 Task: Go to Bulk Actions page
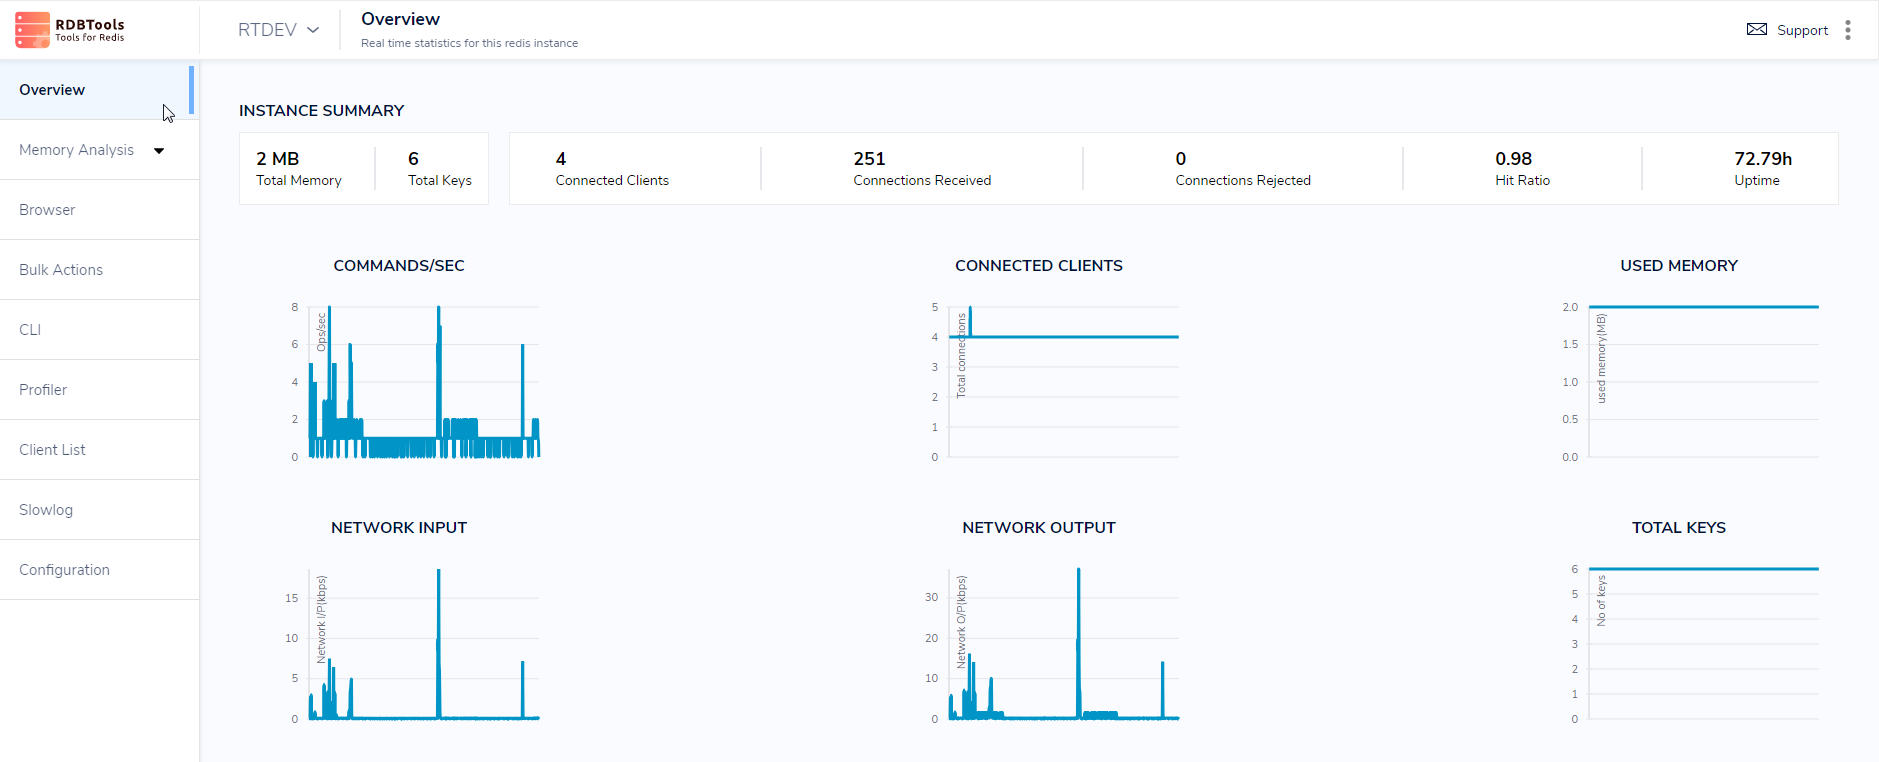[x=61, y=270]
